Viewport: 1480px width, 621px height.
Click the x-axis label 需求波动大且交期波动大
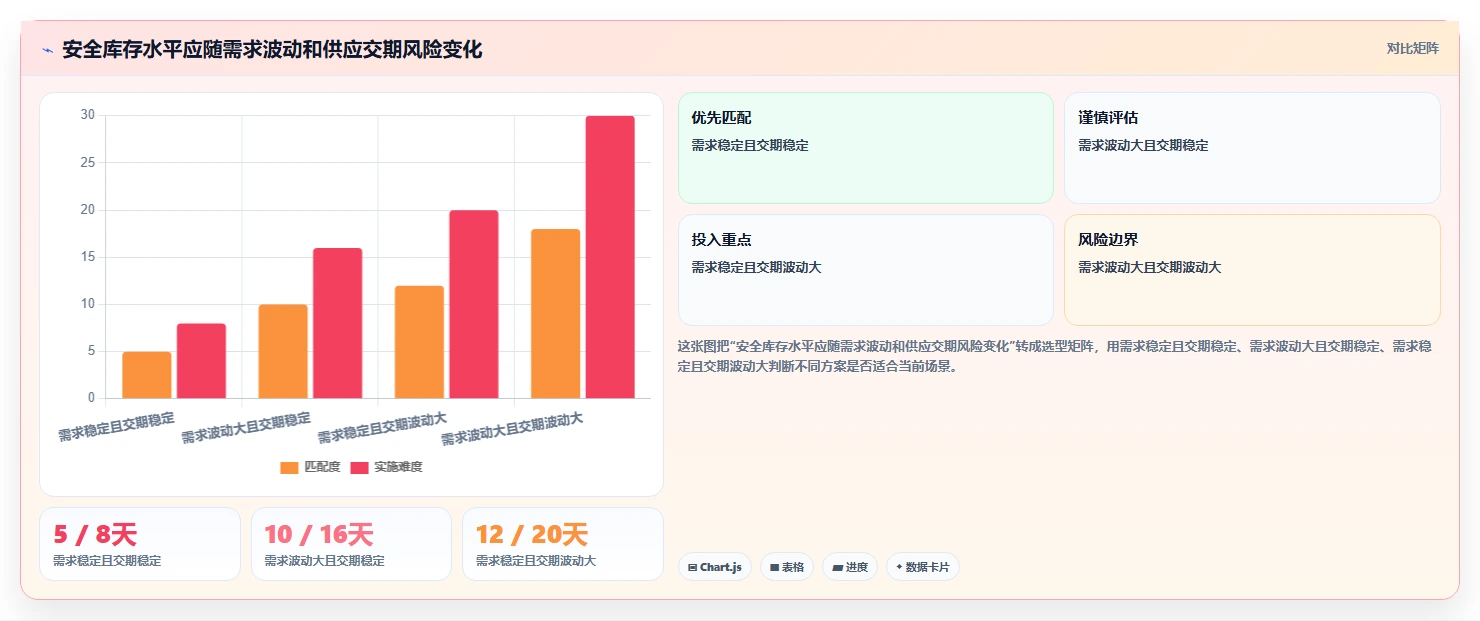512,428
